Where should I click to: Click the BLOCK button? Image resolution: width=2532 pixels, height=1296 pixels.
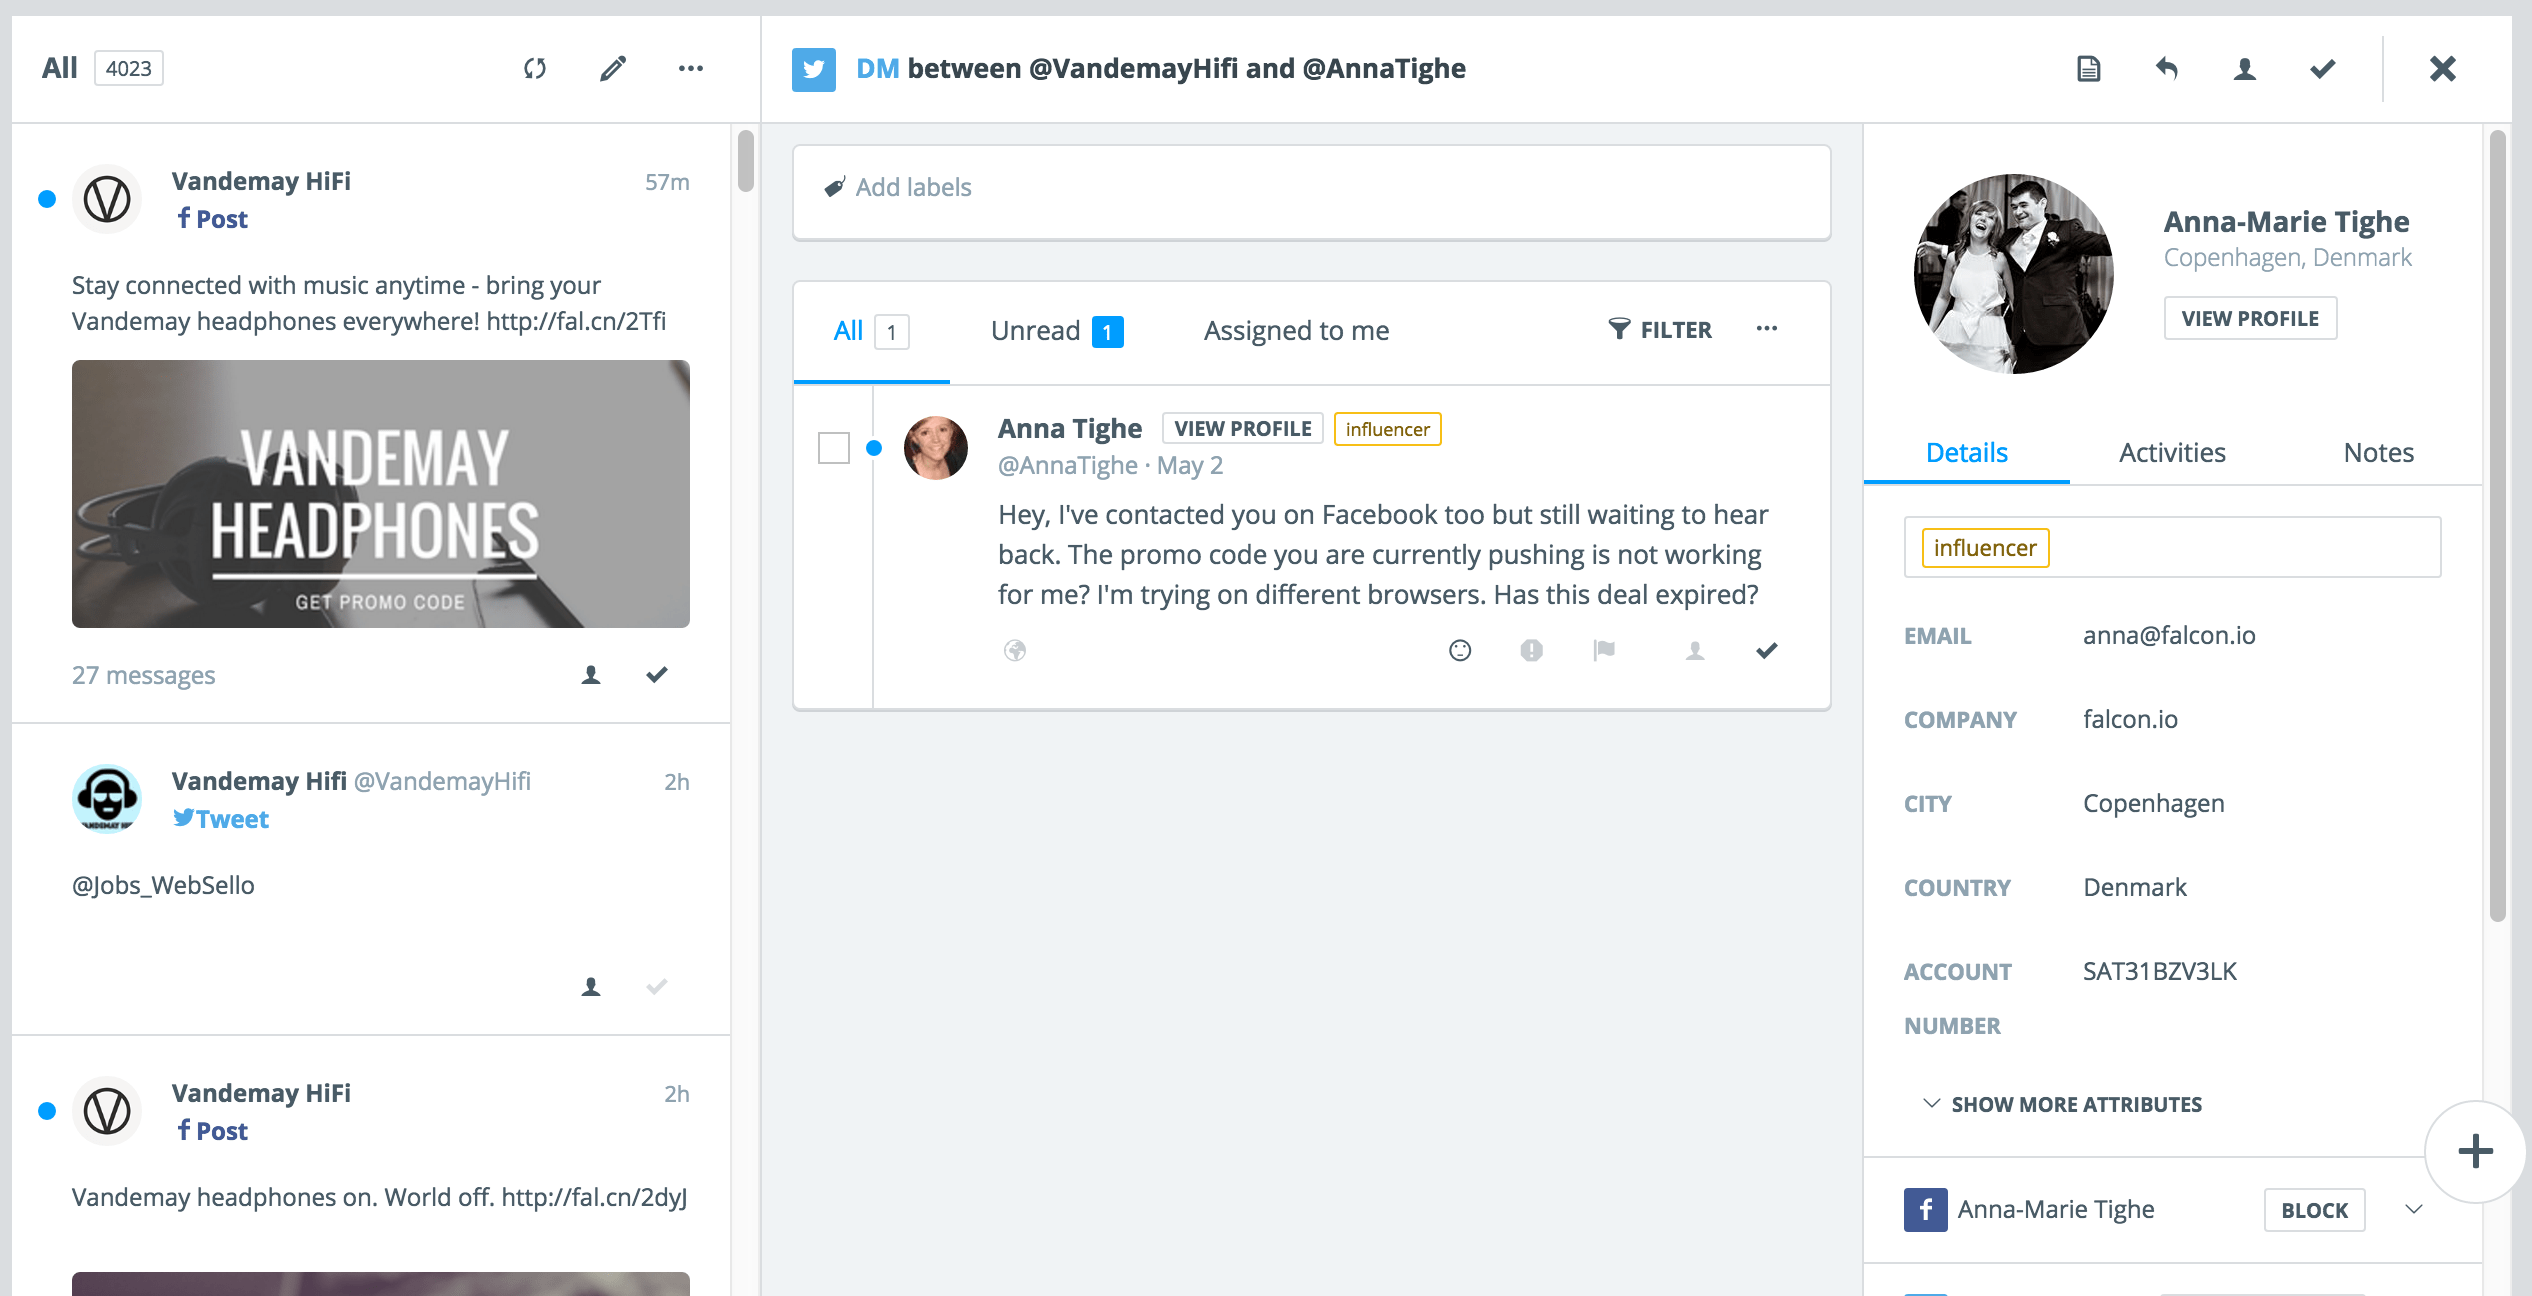coord(2314,1210)
